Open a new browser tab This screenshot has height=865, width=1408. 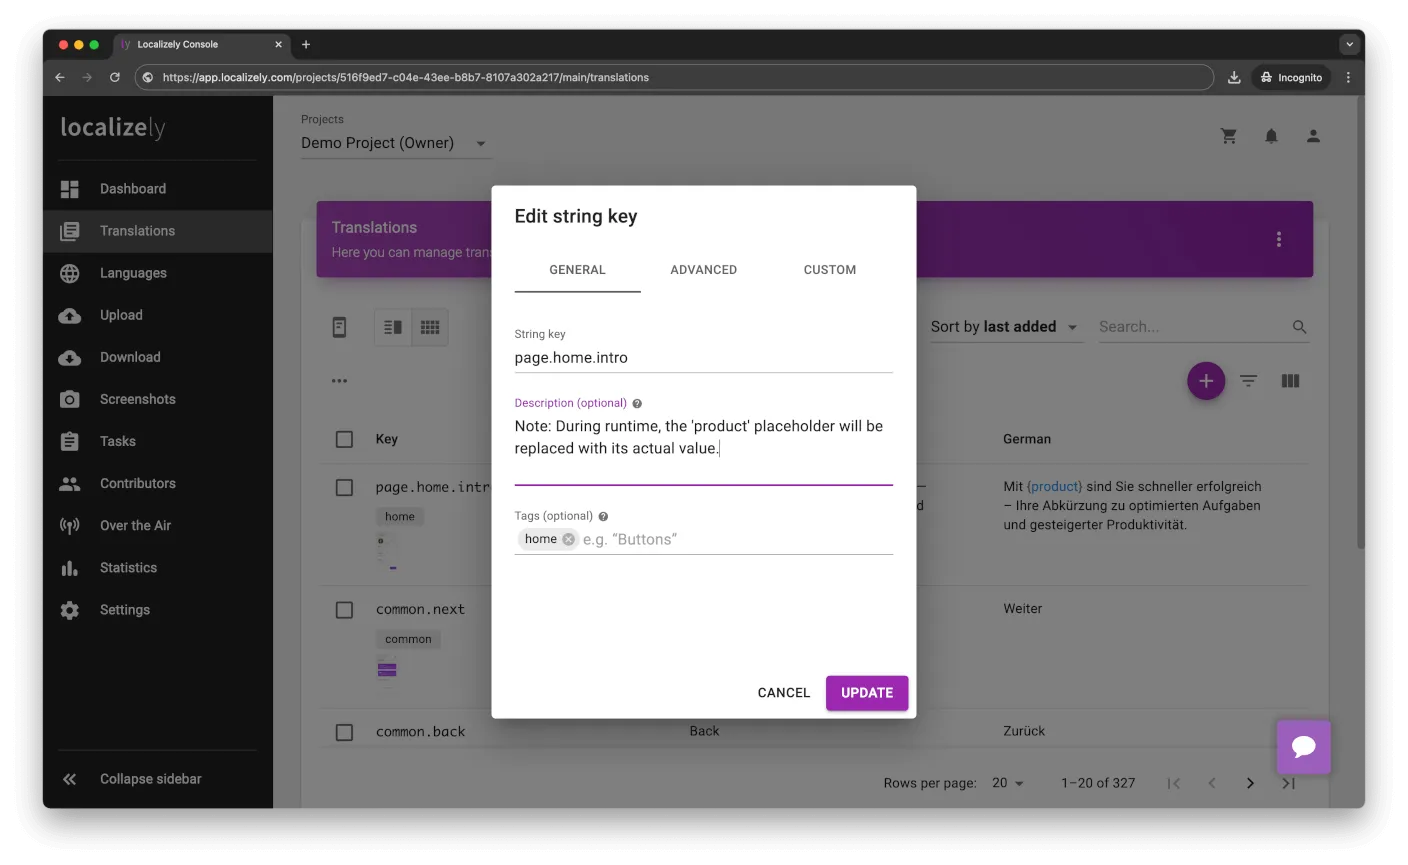pyautogui.click(x=306, y=44)
